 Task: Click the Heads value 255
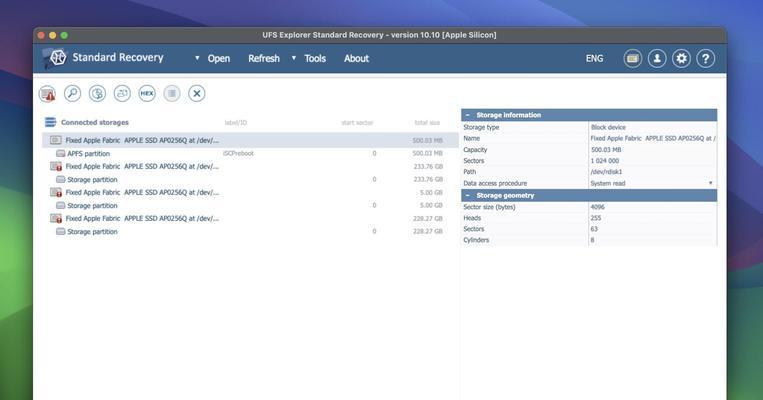click(596, 218)
